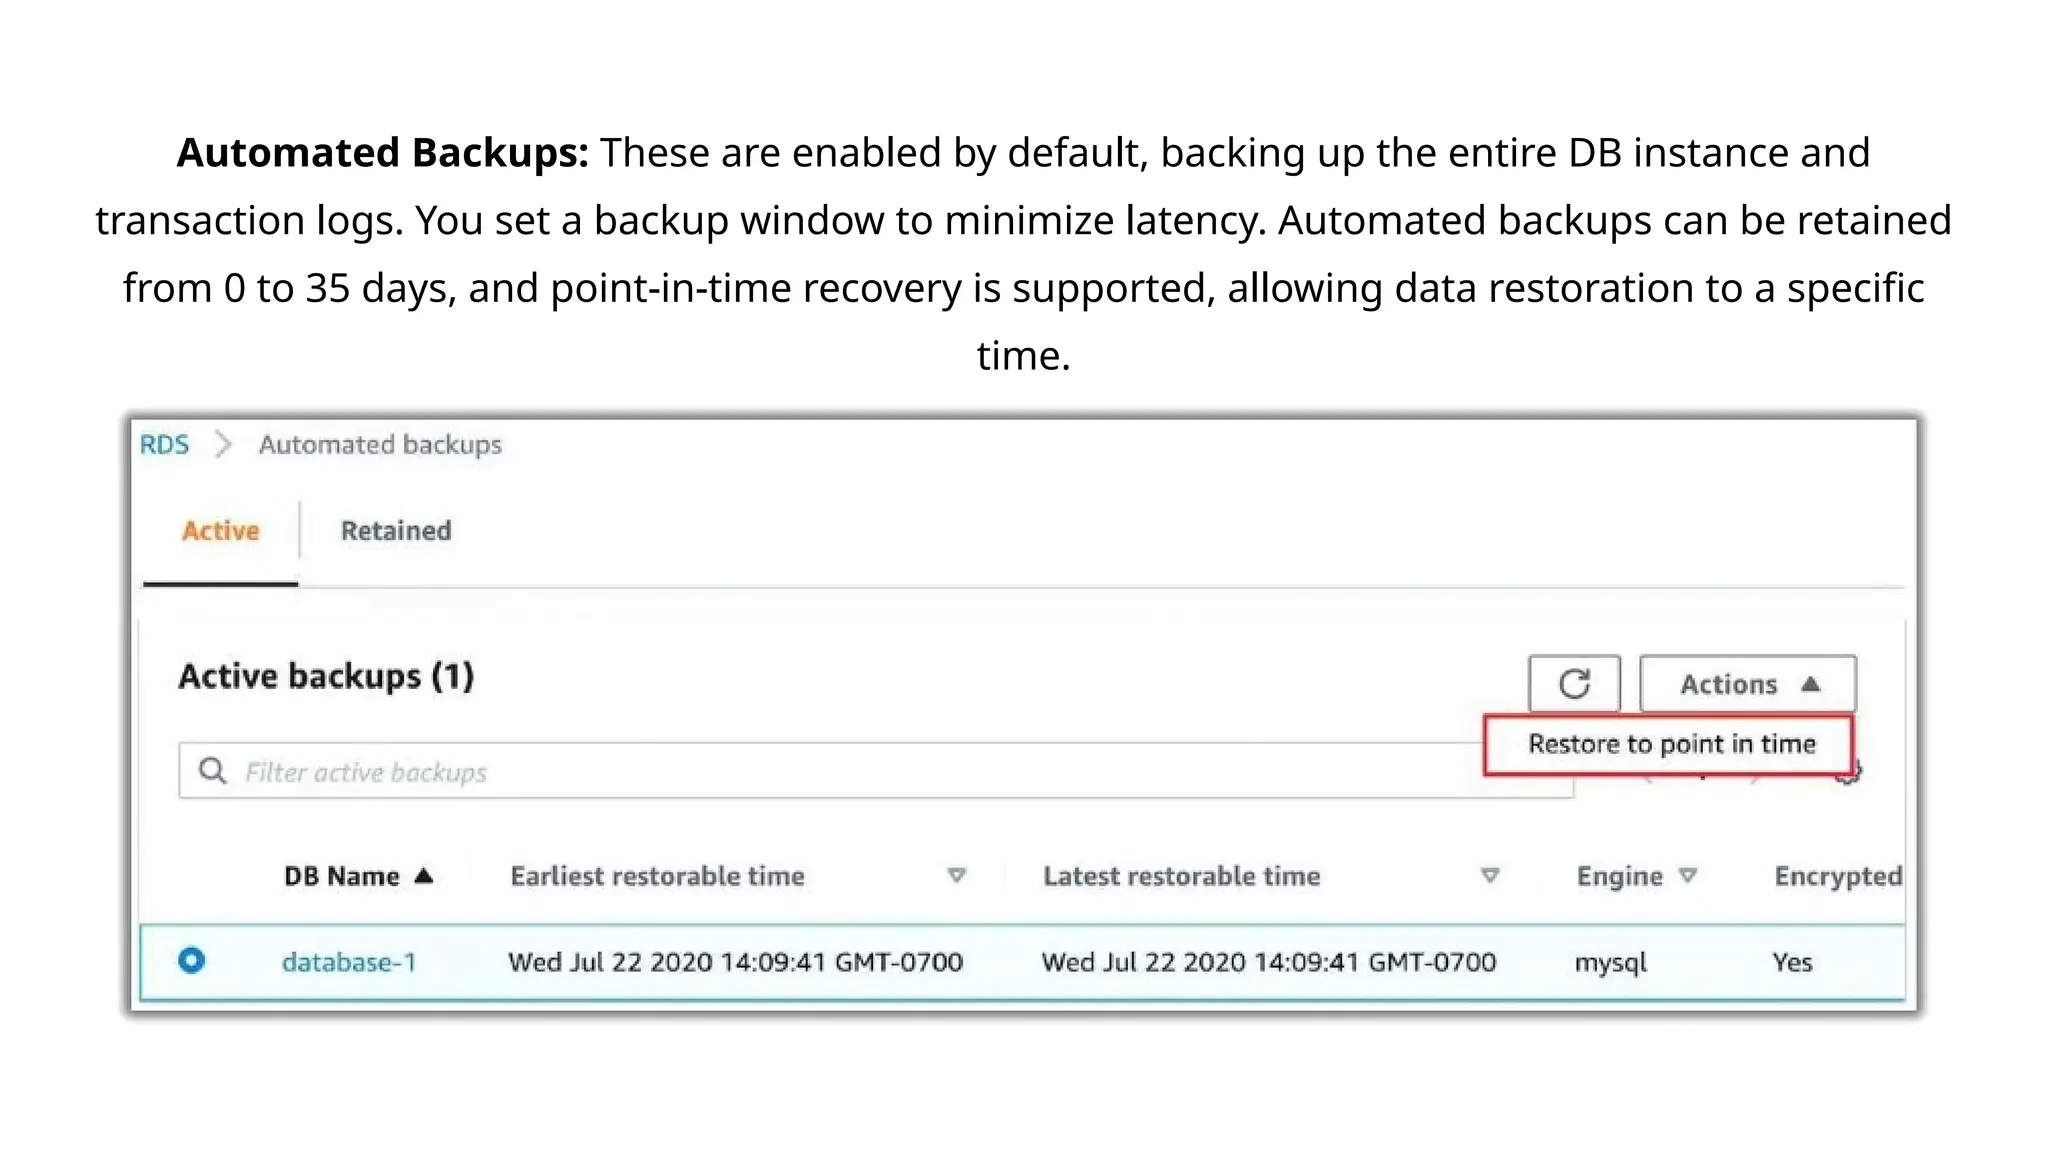Click the Engine column sort arrow

1688,876
